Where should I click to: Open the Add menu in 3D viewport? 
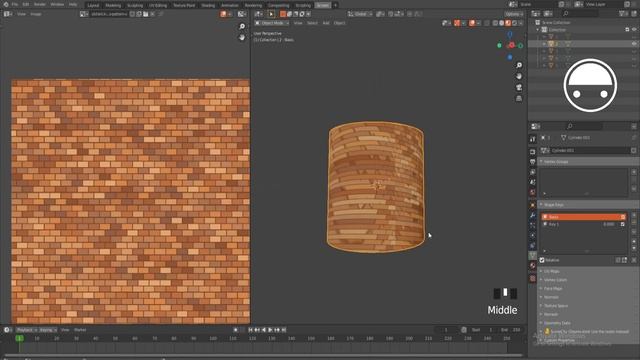coord(326,23)
